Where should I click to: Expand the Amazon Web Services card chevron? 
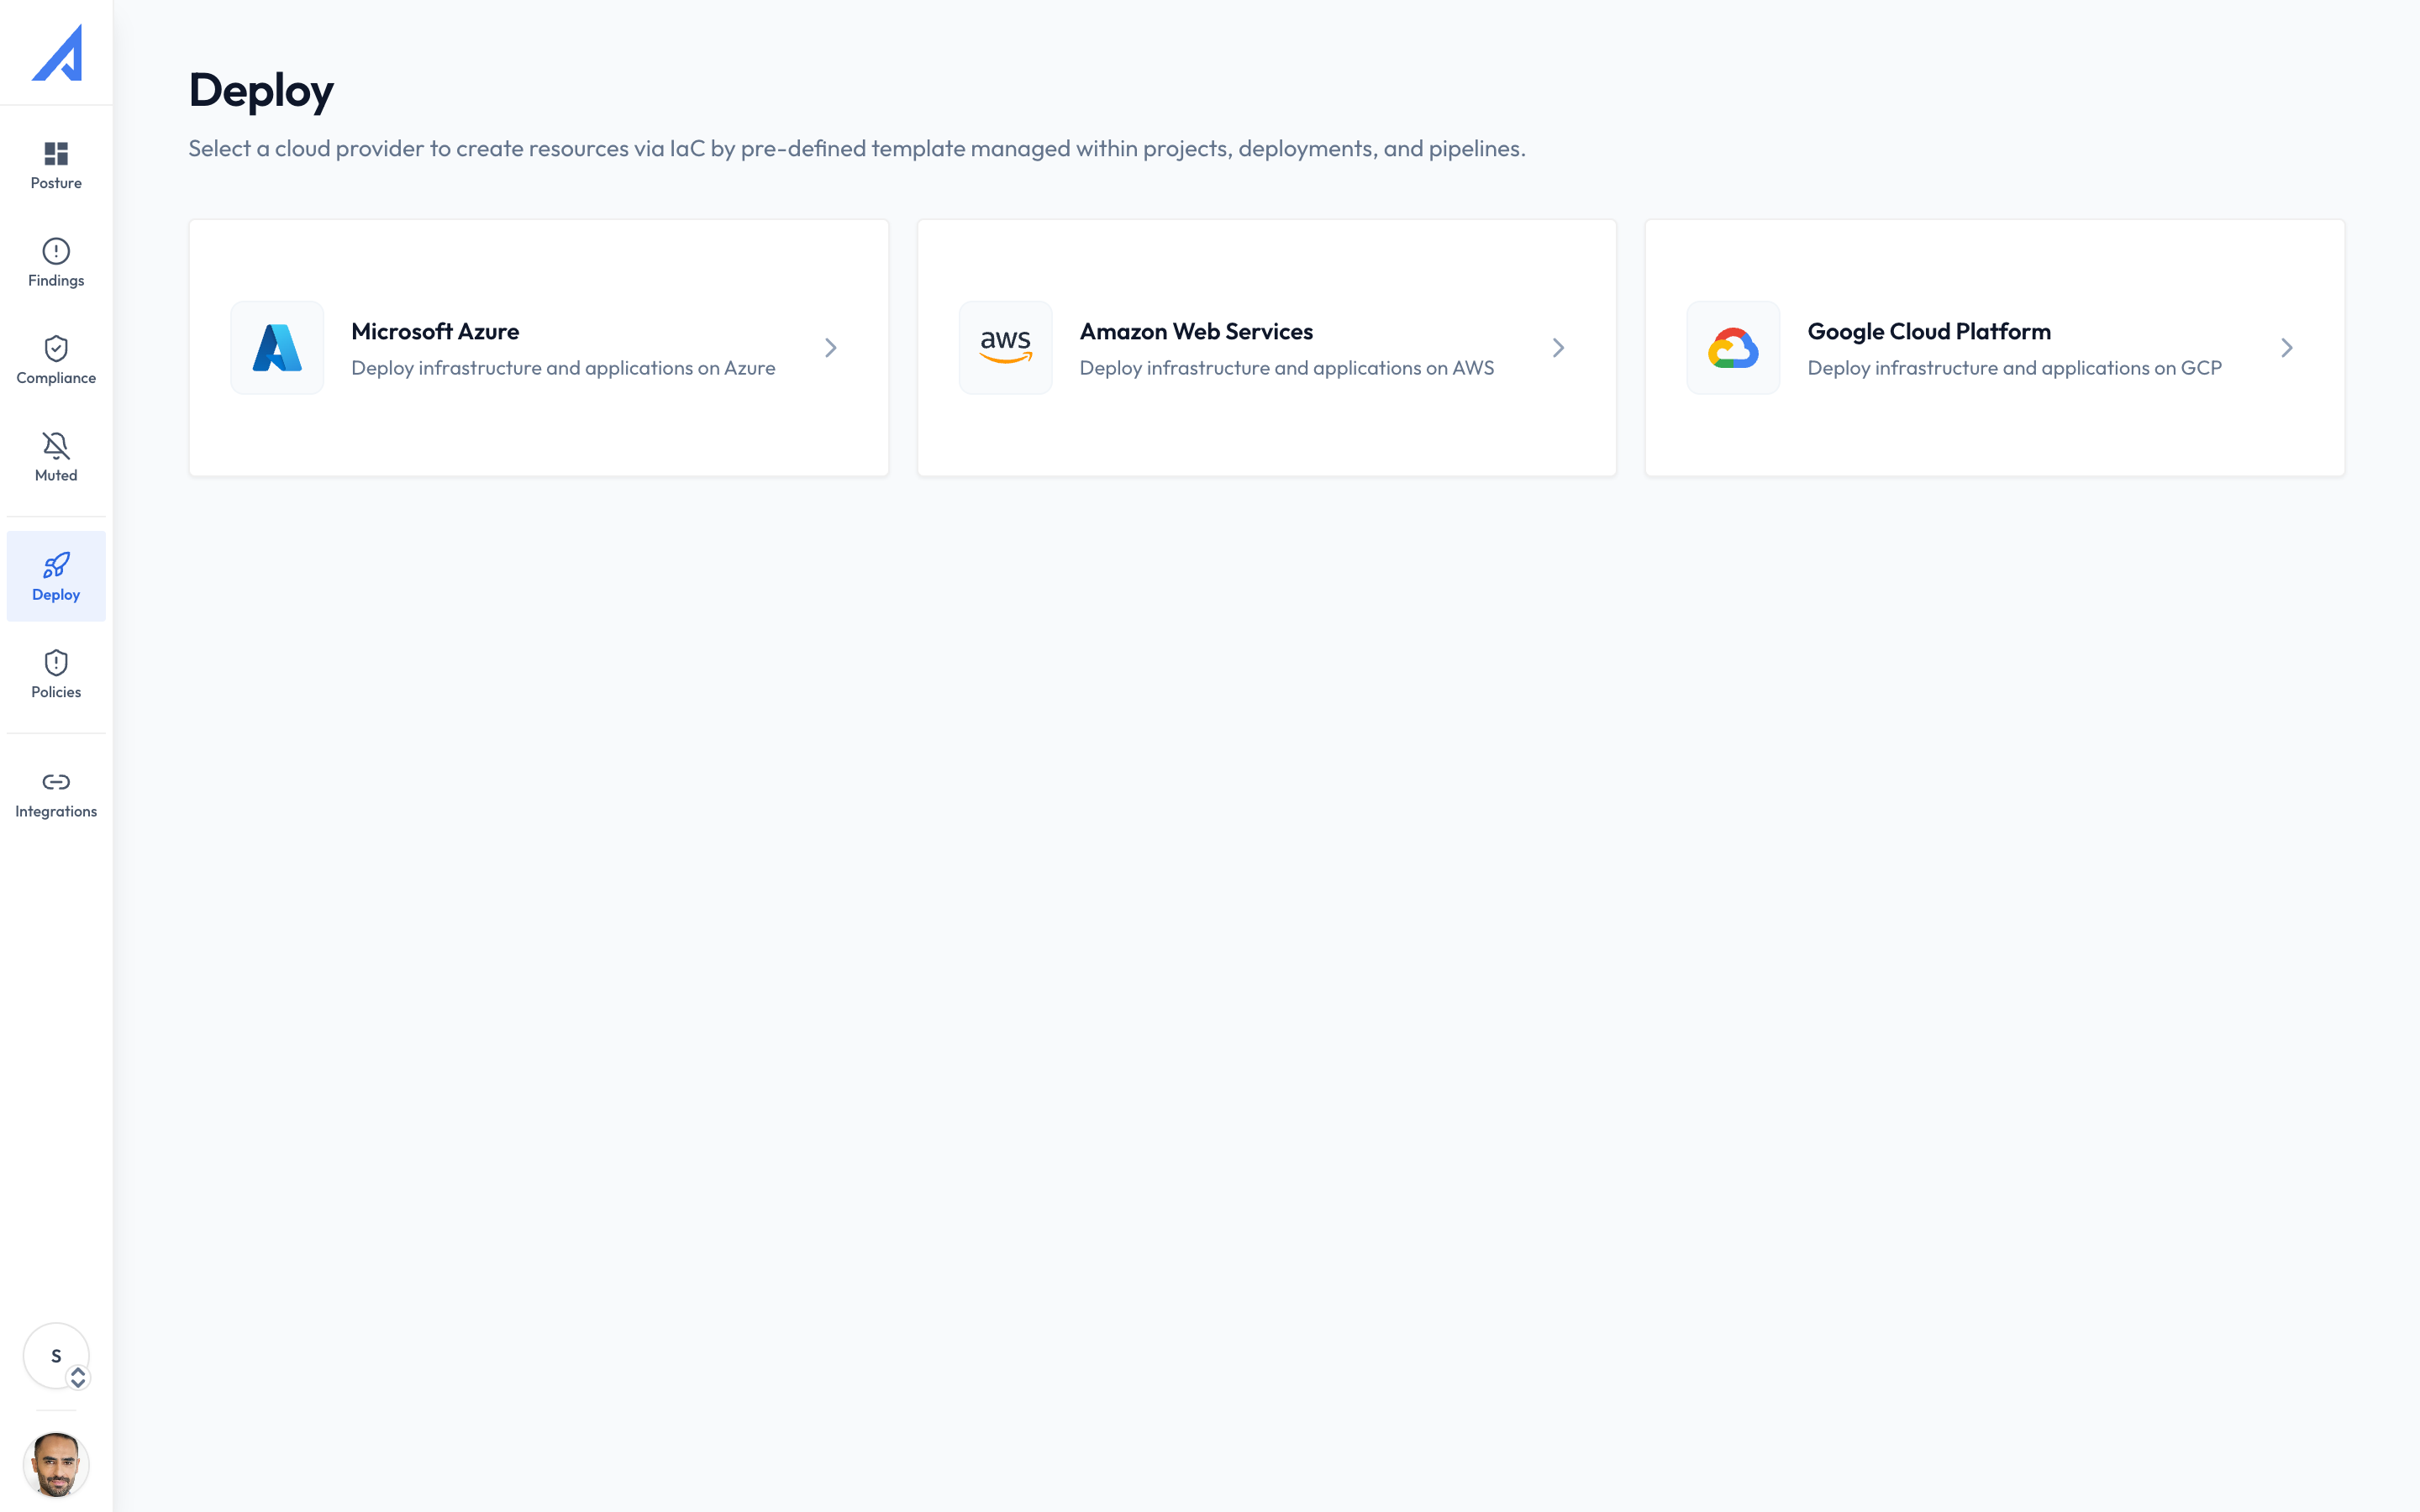[1558, 348]
